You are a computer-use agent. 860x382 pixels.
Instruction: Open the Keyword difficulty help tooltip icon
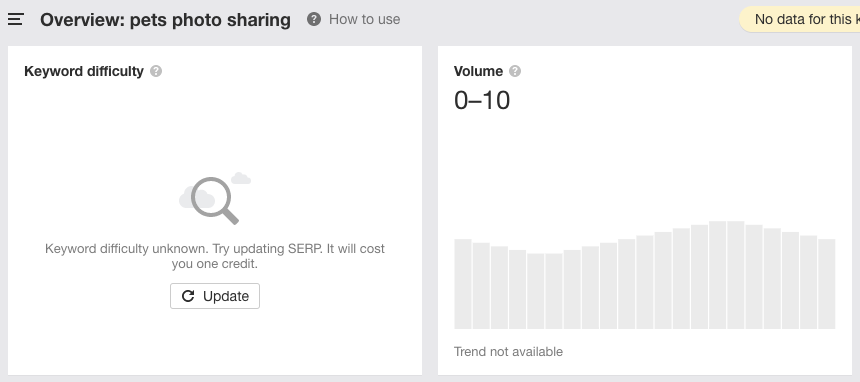coord(156,71)
